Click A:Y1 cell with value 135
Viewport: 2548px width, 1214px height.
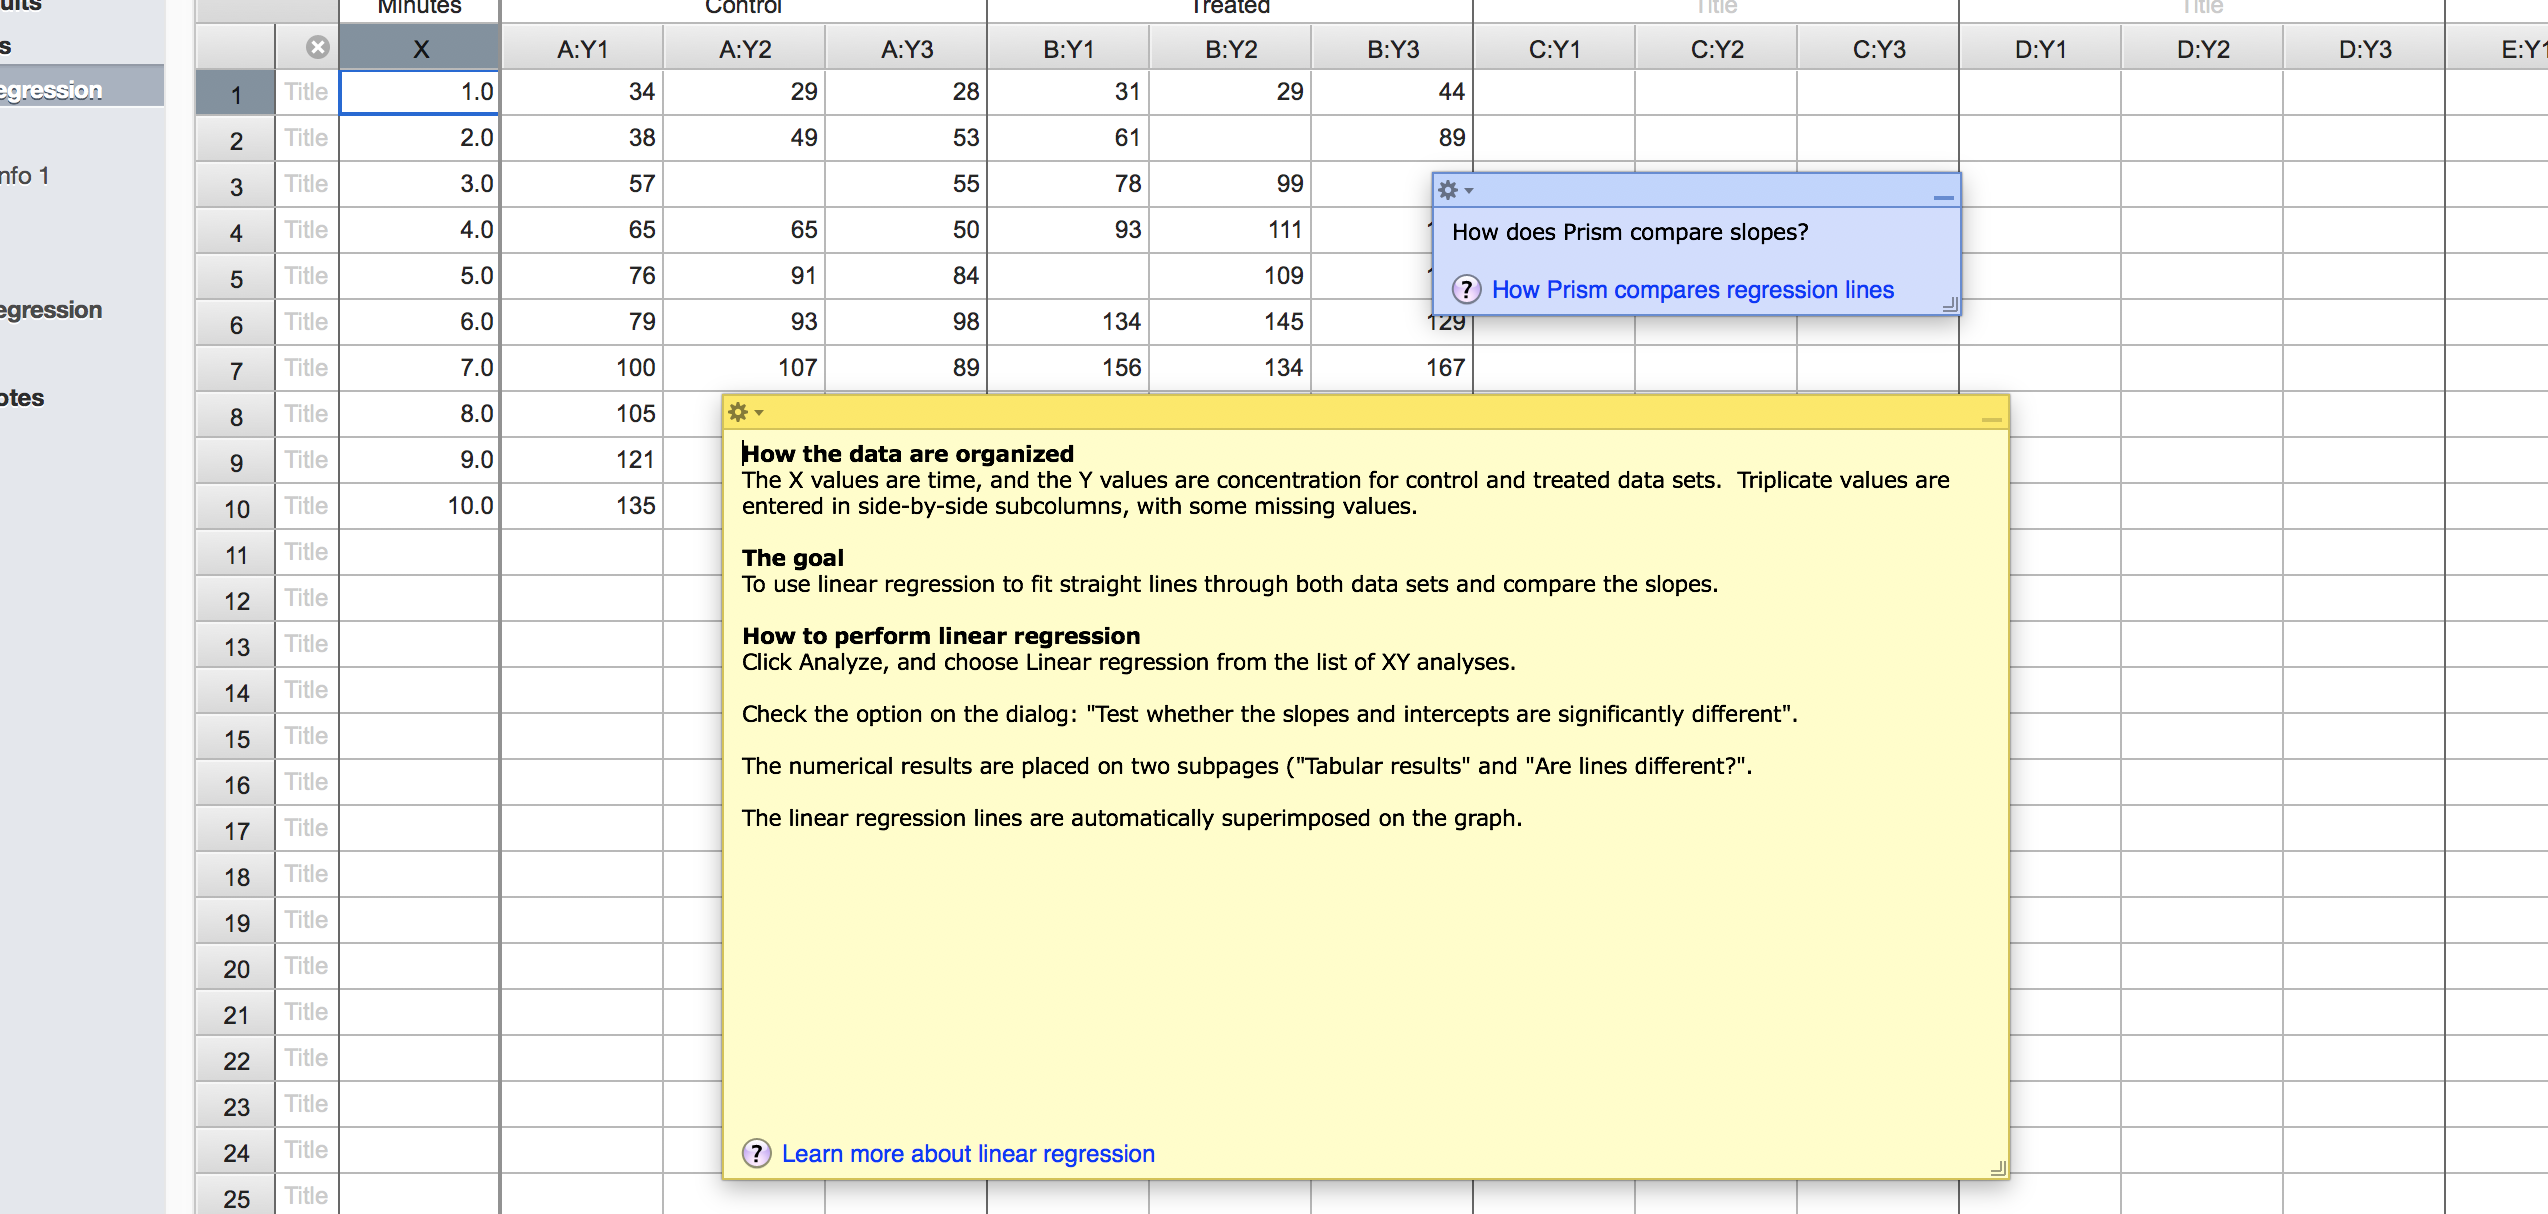[582, 506]
